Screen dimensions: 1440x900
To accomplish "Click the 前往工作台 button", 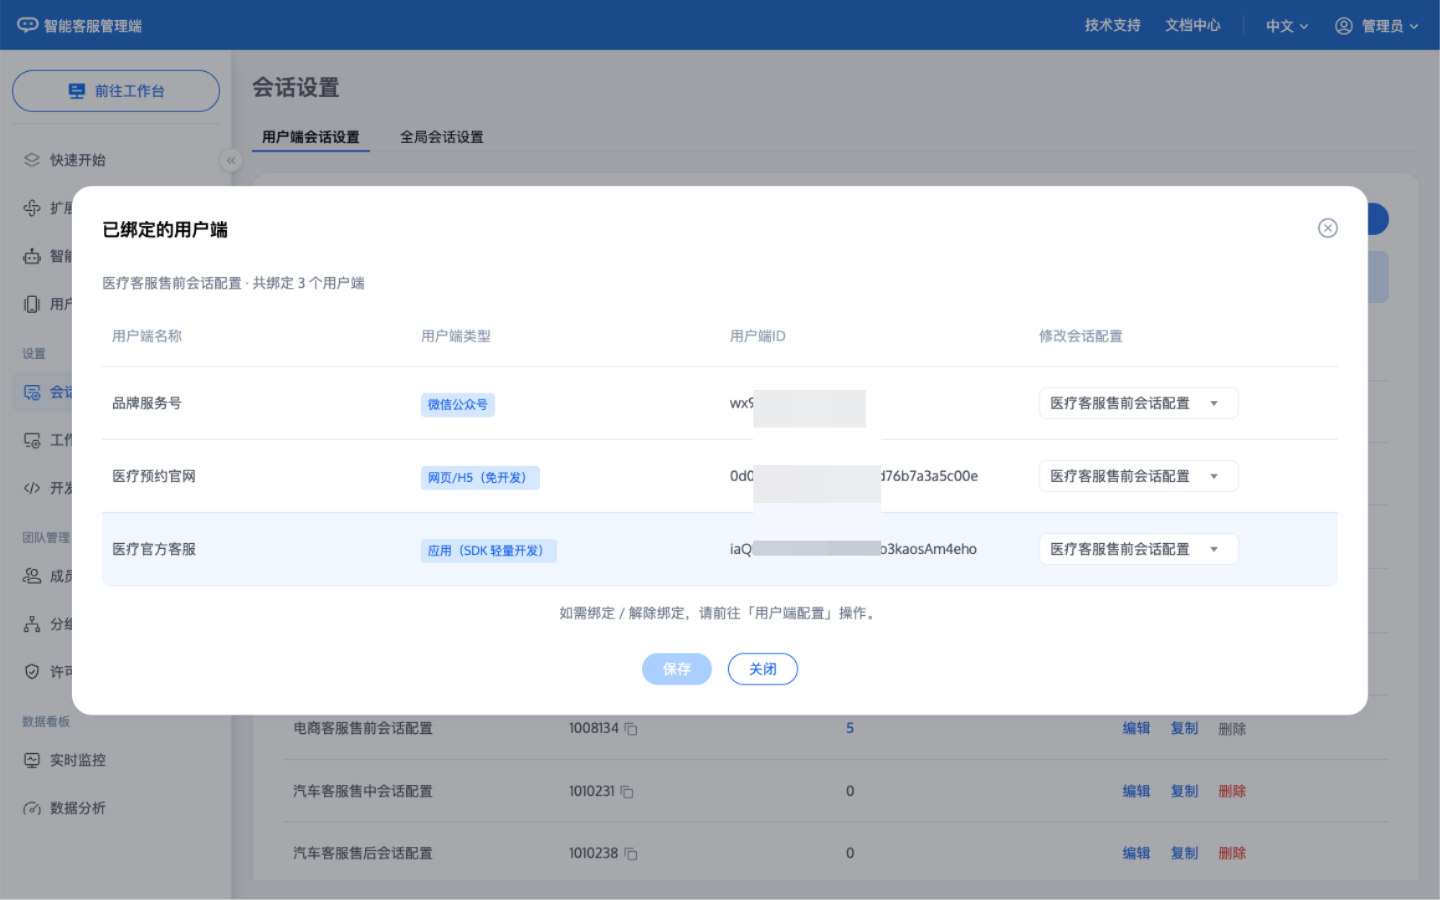I will coord(116,91).
